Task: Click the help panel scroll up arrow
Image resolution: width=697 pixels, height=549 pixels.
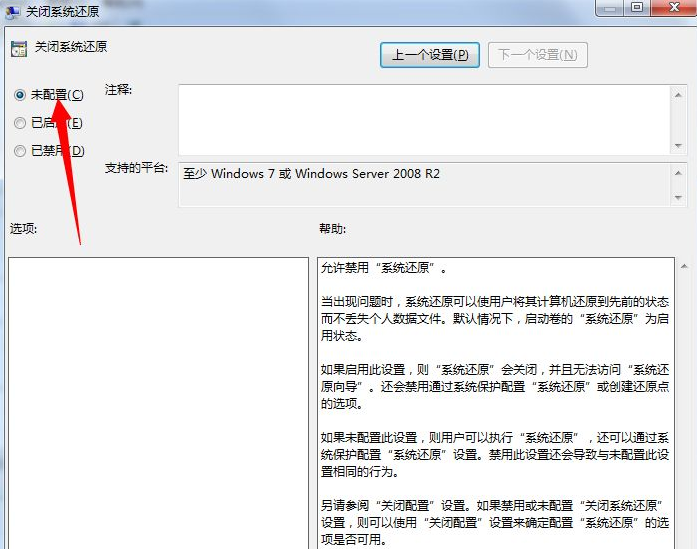Action: (684, 266)
